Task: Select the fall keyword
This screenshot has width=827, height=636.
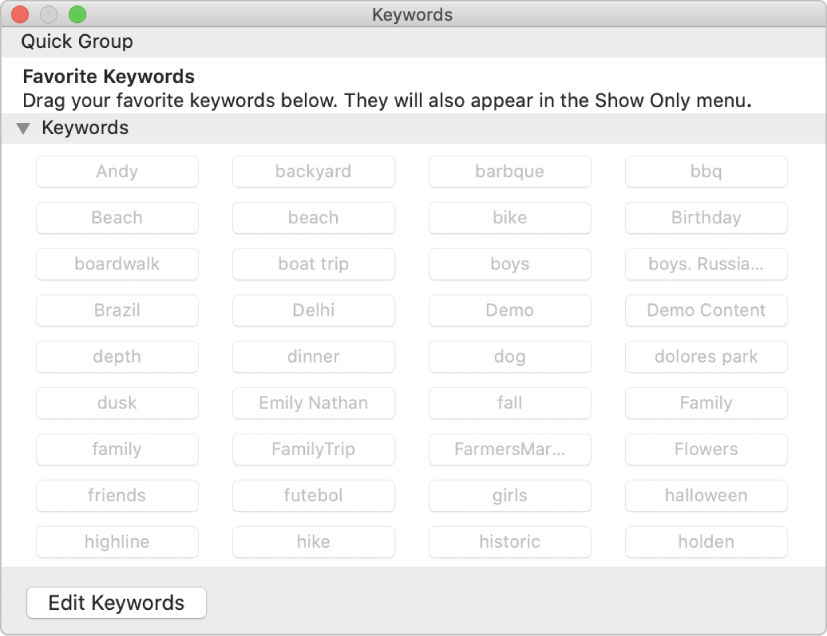Action: pos(509,403)
